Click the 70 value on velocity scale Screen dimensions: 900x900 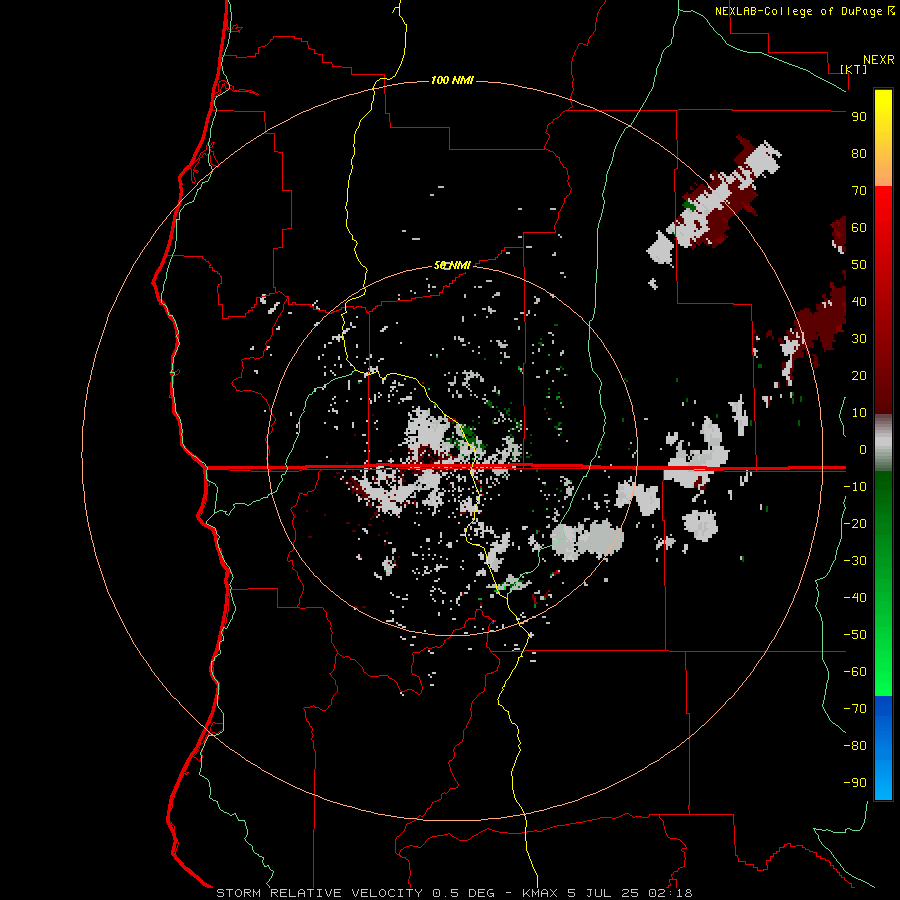(x=859, y=191)
